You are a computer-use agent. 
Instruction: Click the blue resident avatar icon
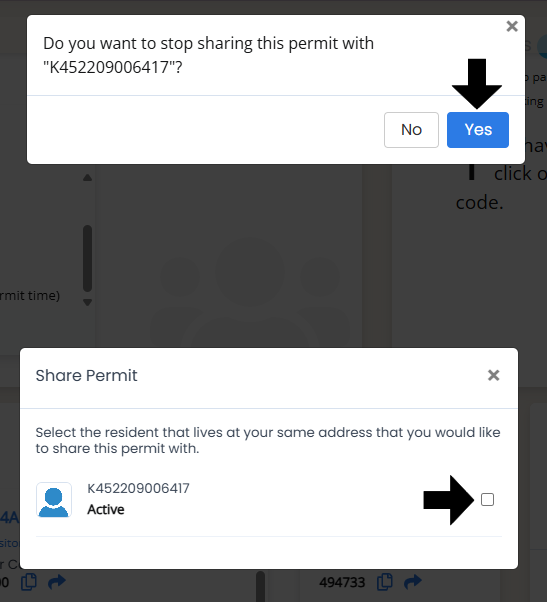click(x=54, y=500)
